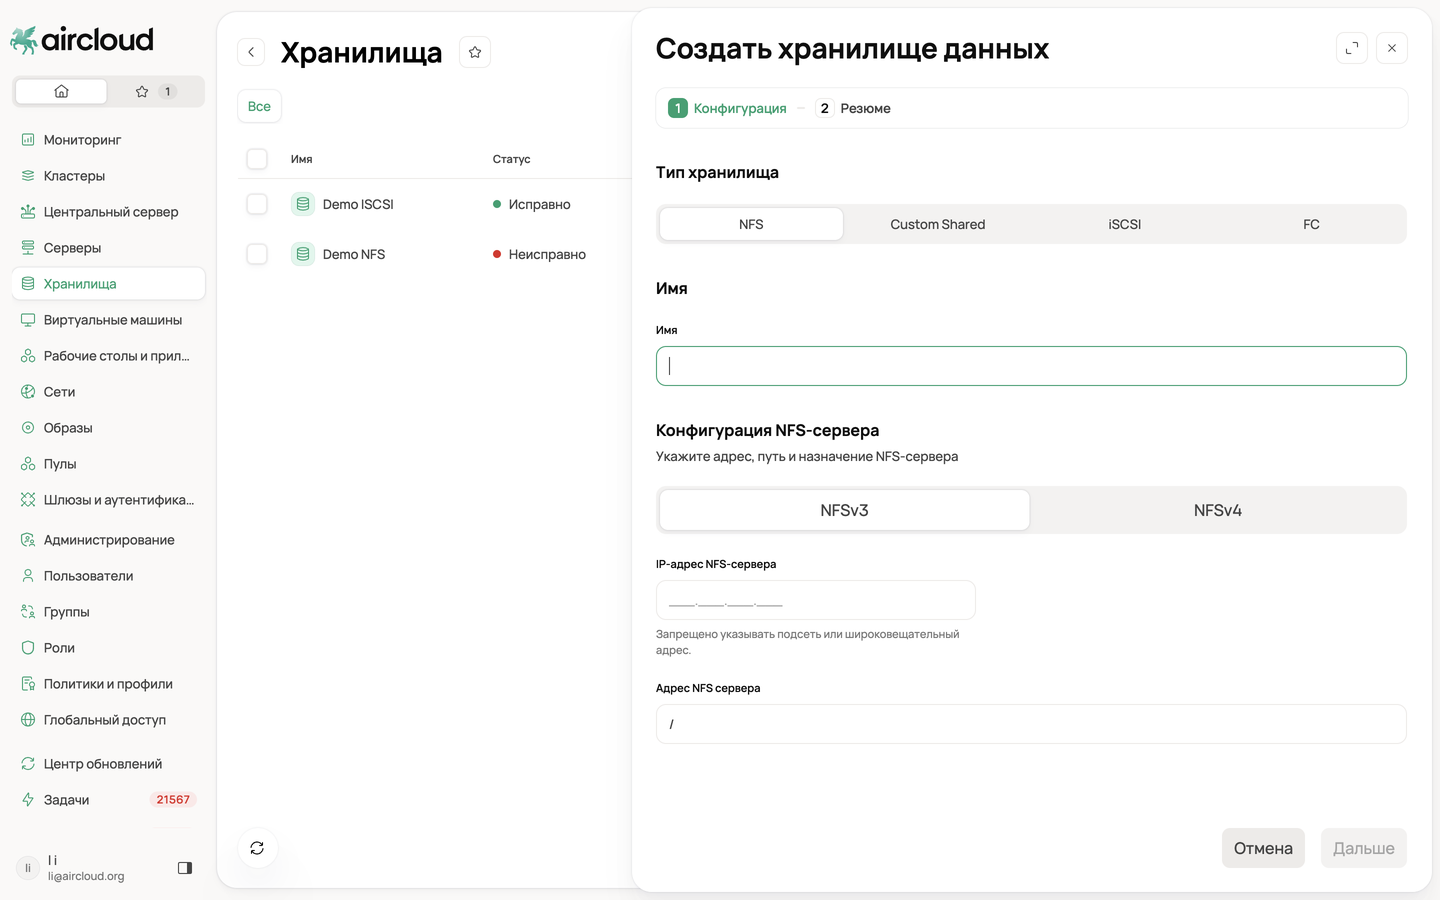Go back using the chevron button
The image size is (1440, 900).
pos(251,52)
